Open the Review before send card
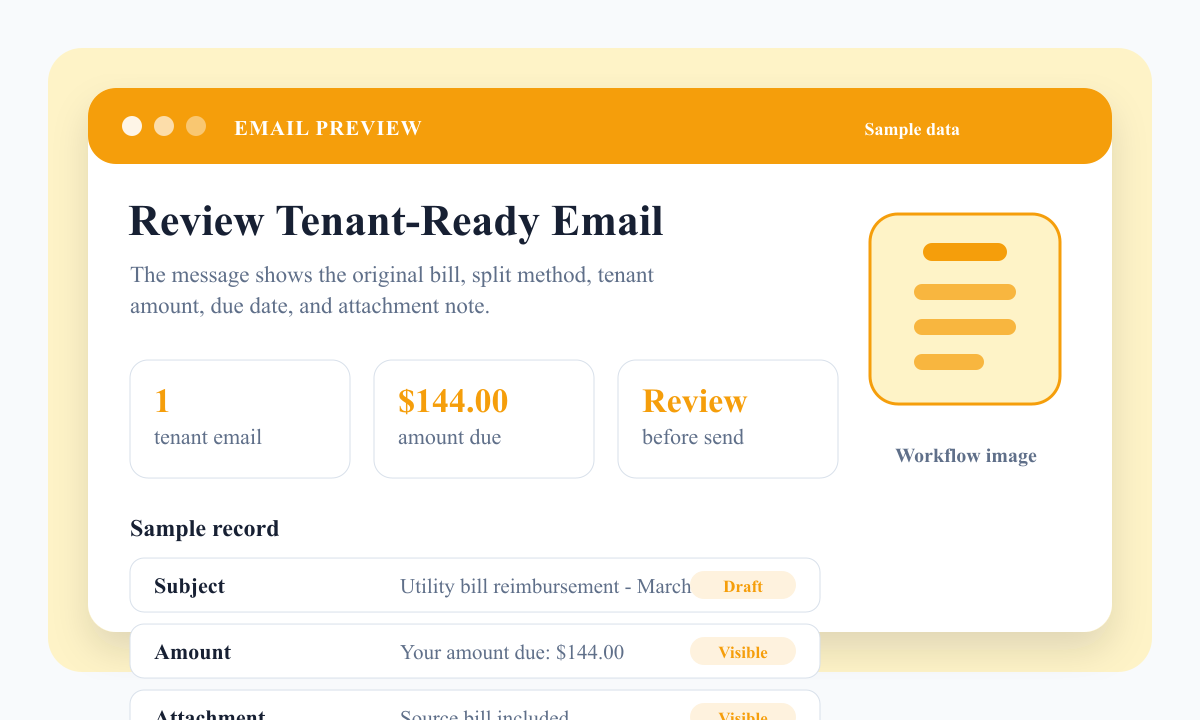The image size is (1200, 720). click(728, 419)
